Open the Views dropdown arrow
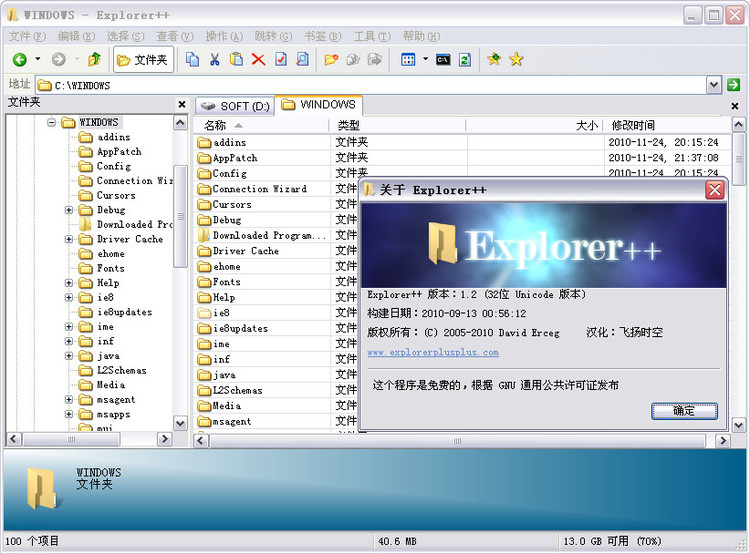Screen dimensions: 750x554 tap(425, 59)
